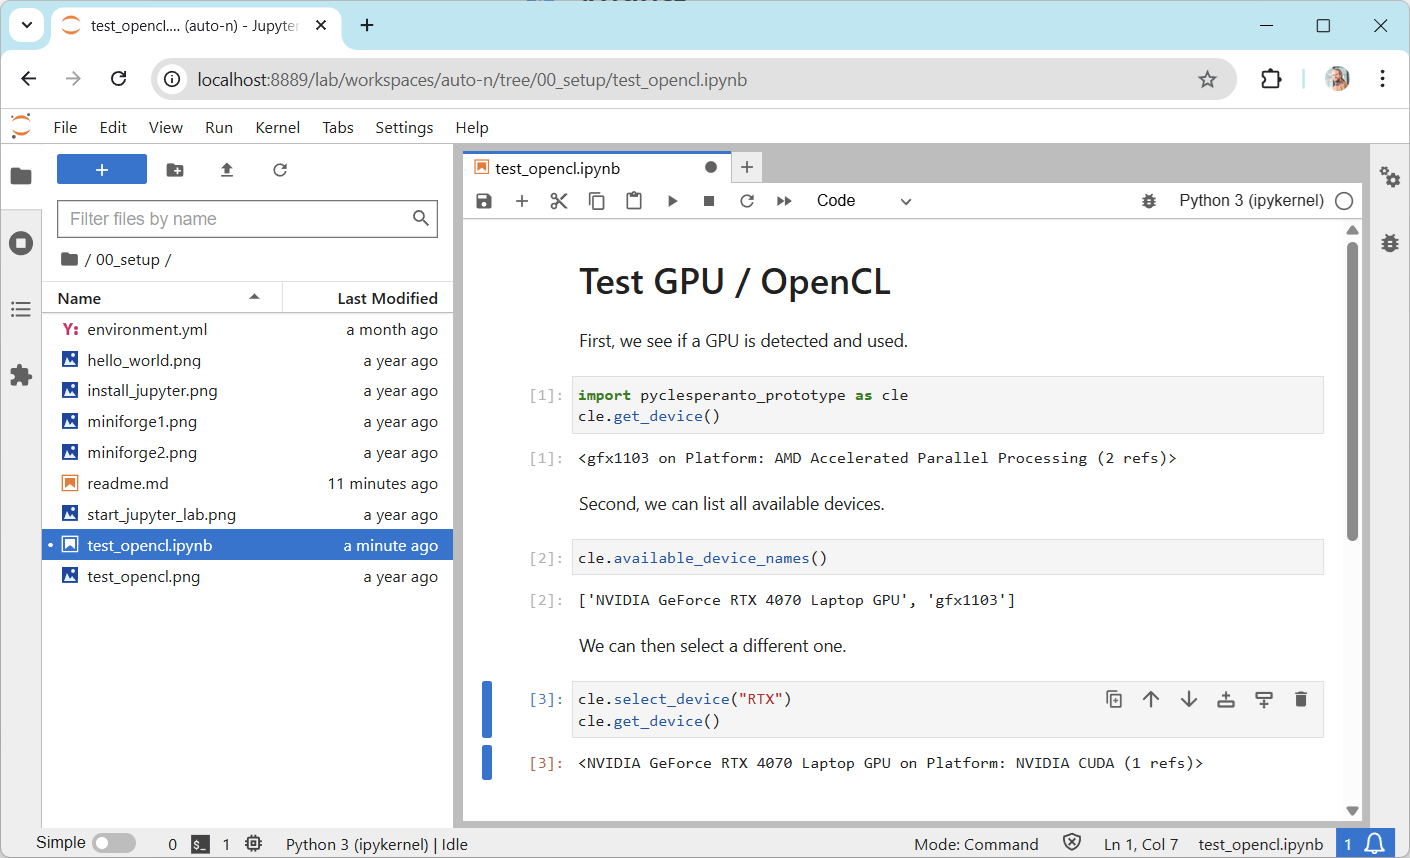Open the Extension Manager puzzle icon

point(21,375)
